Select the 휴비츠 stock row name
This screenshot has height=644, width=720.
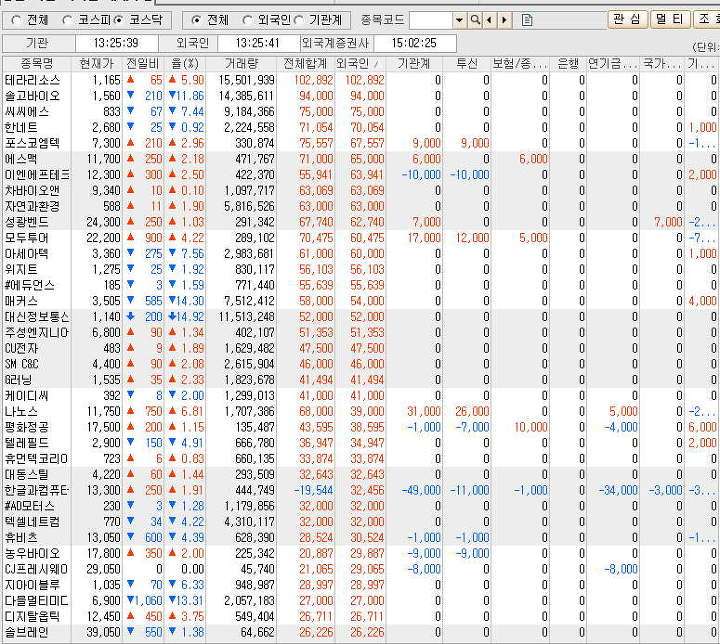pyautogui.click(x=21, y=537)
